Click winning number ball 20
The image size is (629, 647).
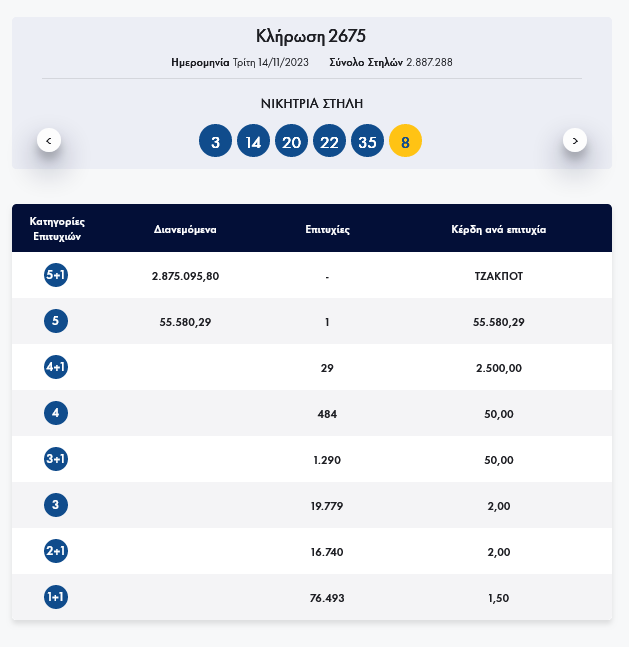coord(291,141)
